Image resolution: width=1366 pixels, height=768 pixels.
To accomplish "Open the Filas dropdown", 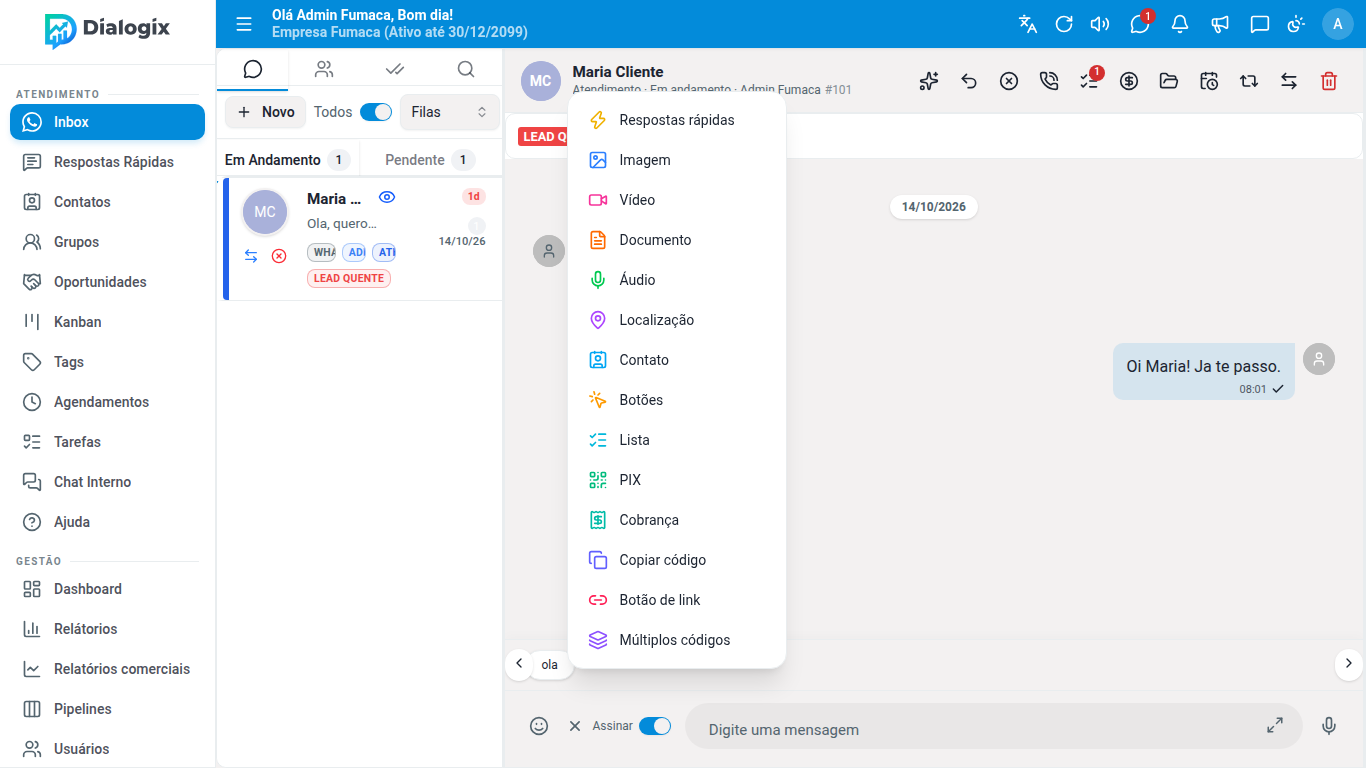I will point(449,112).
